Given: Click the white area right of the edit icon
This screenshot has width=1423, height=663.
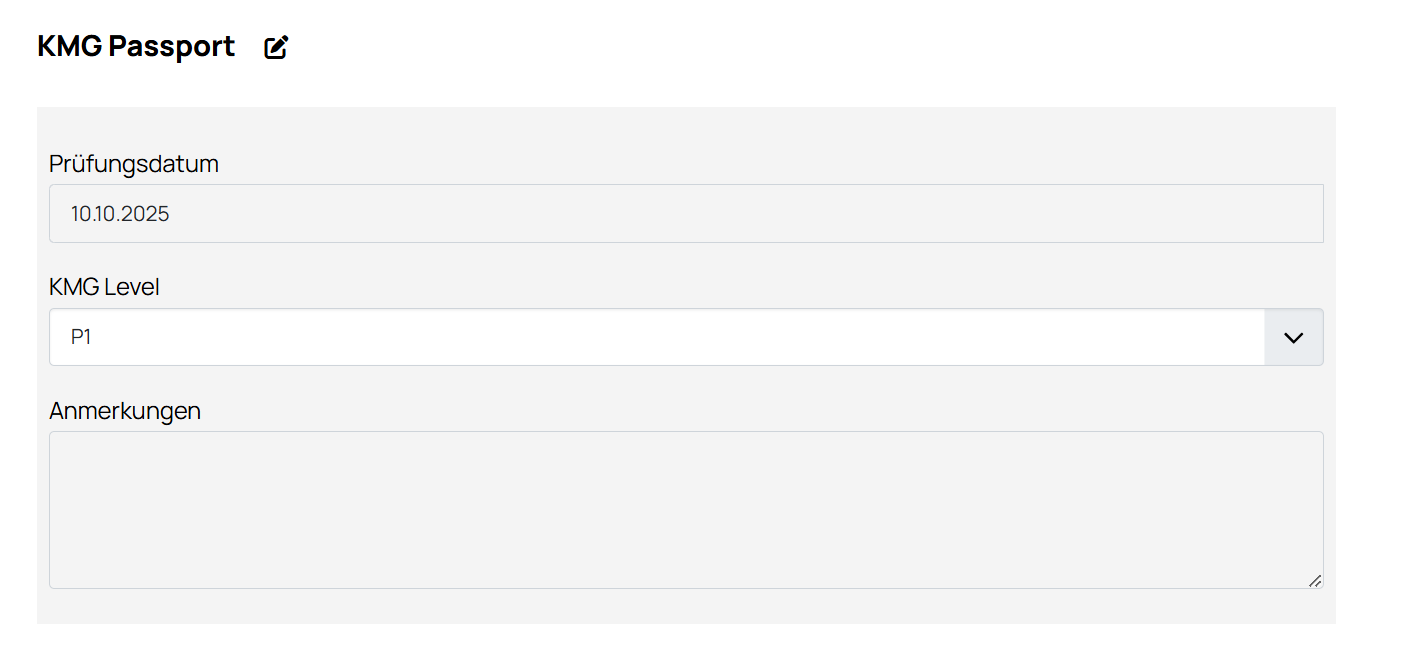Looking at the screenshot, I should pos(800,47).
